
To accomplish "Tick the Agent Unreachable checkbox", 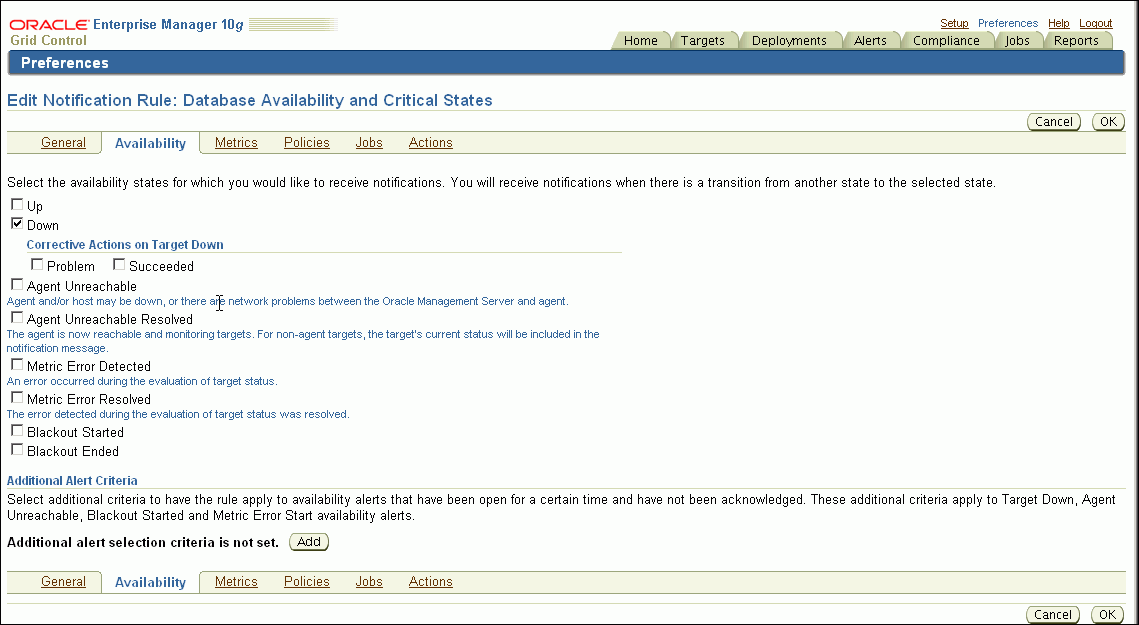I will tap(17, 285).
